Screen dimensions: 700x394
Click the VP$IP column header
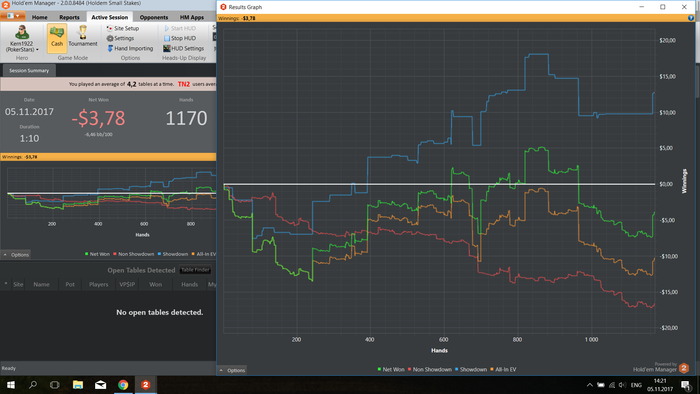click(127, 284)
